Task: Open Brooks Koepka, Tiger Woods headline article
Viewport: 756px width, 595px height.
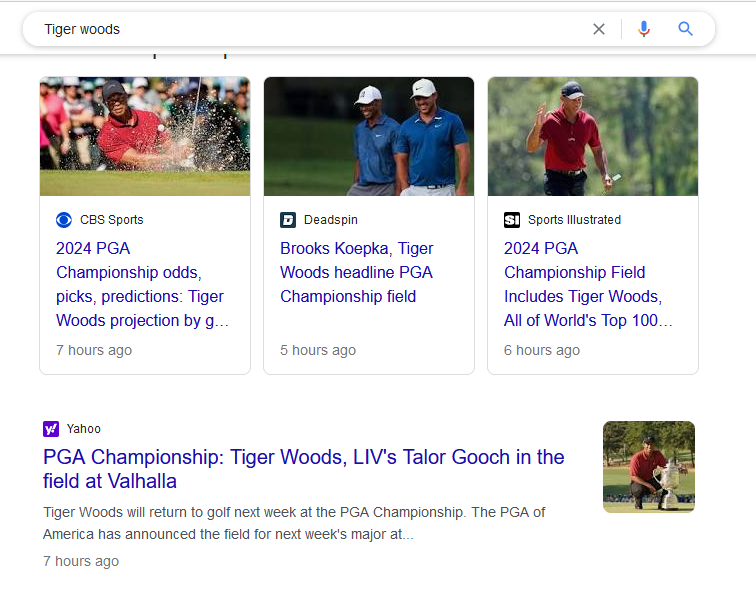Action: [357, 272]
